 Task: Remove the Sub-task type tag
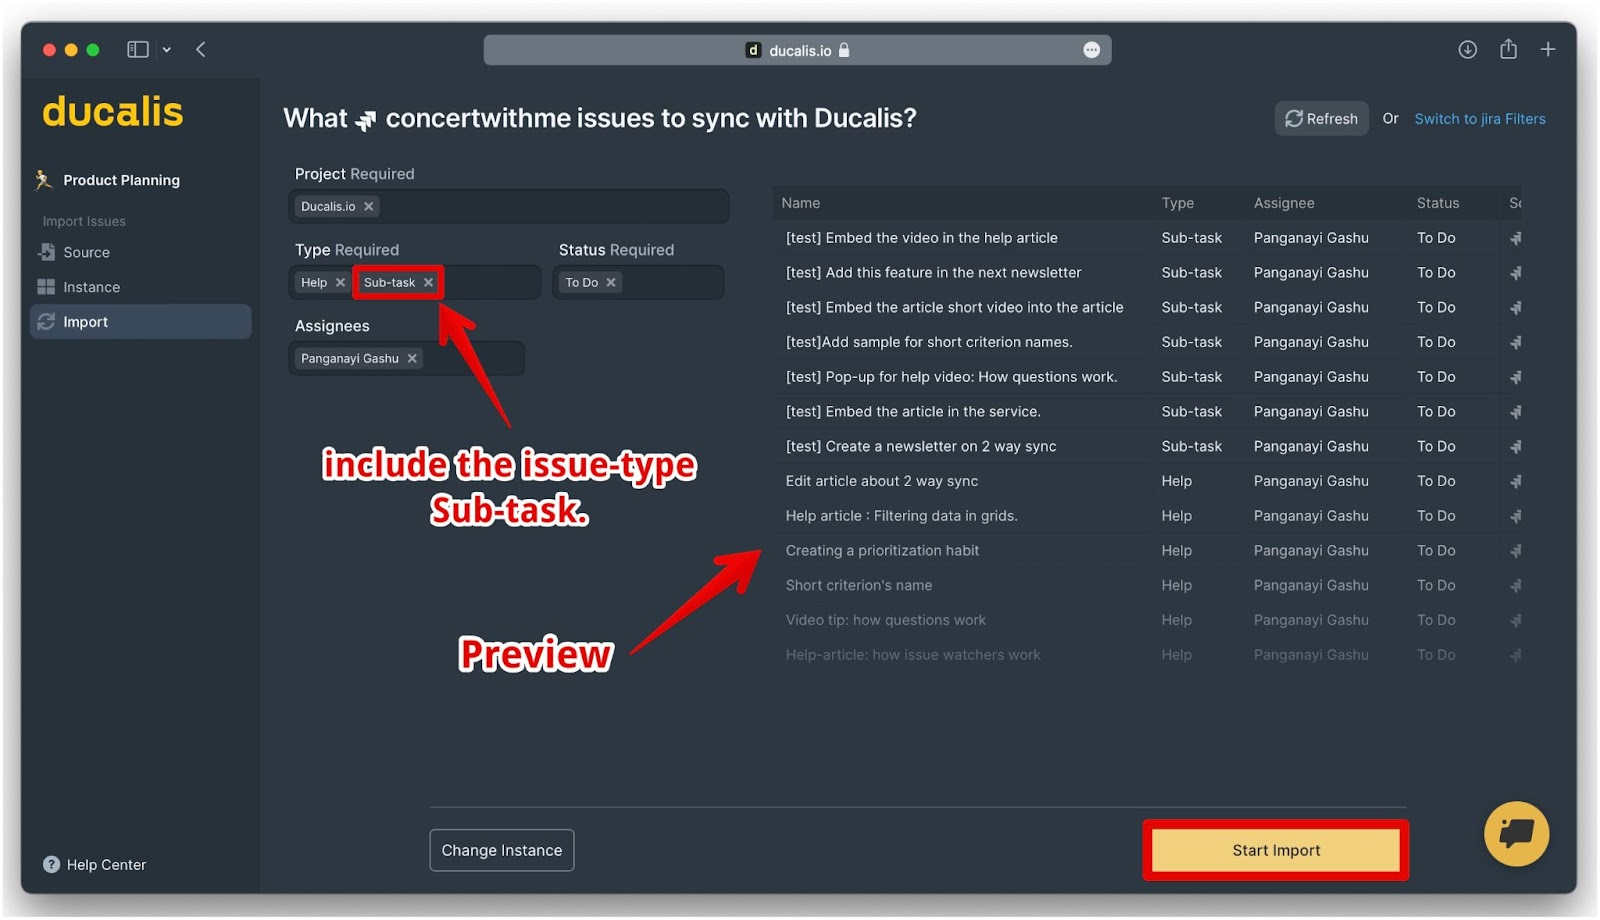pos(428,283)
